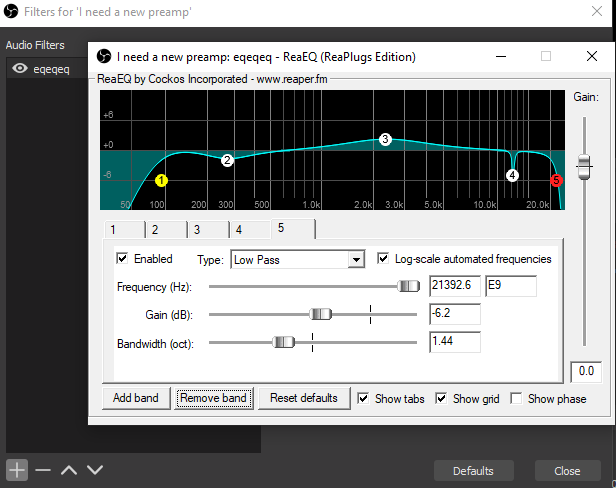Select EQ band point 3 on graph

tap(385, 139)
